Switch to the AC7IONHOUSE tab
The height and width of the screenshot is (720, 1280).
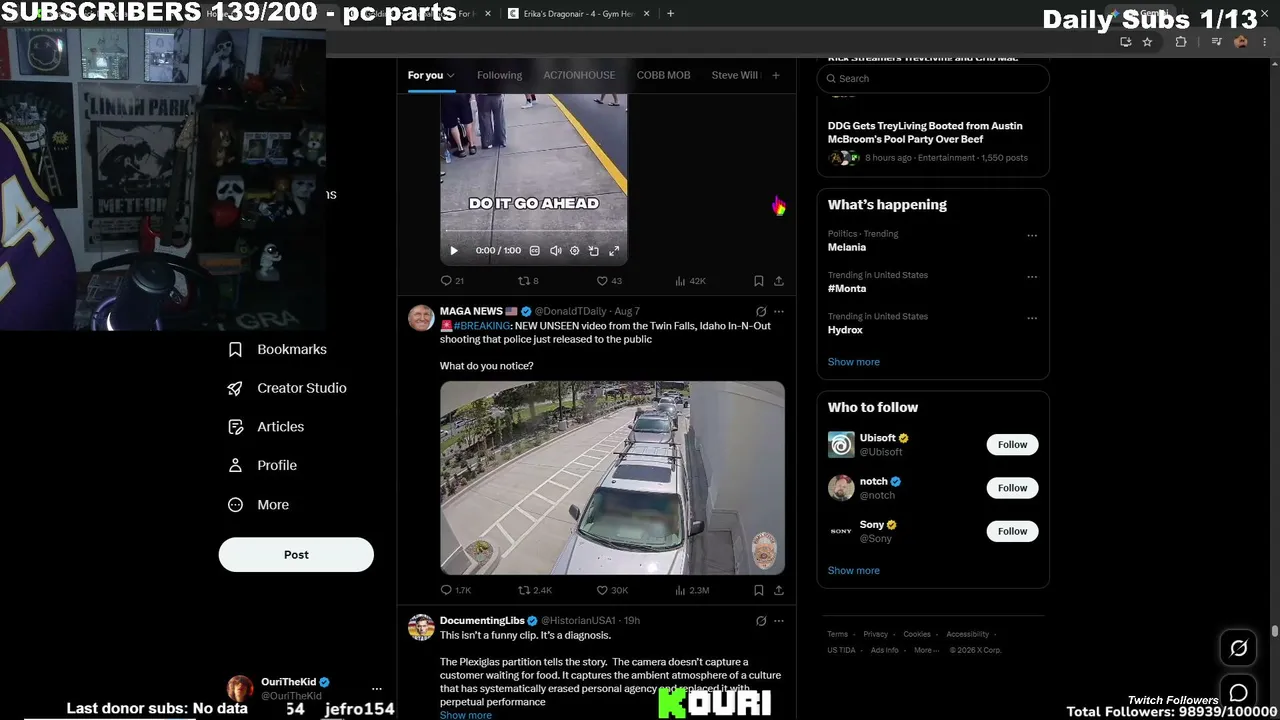point(579,75)
